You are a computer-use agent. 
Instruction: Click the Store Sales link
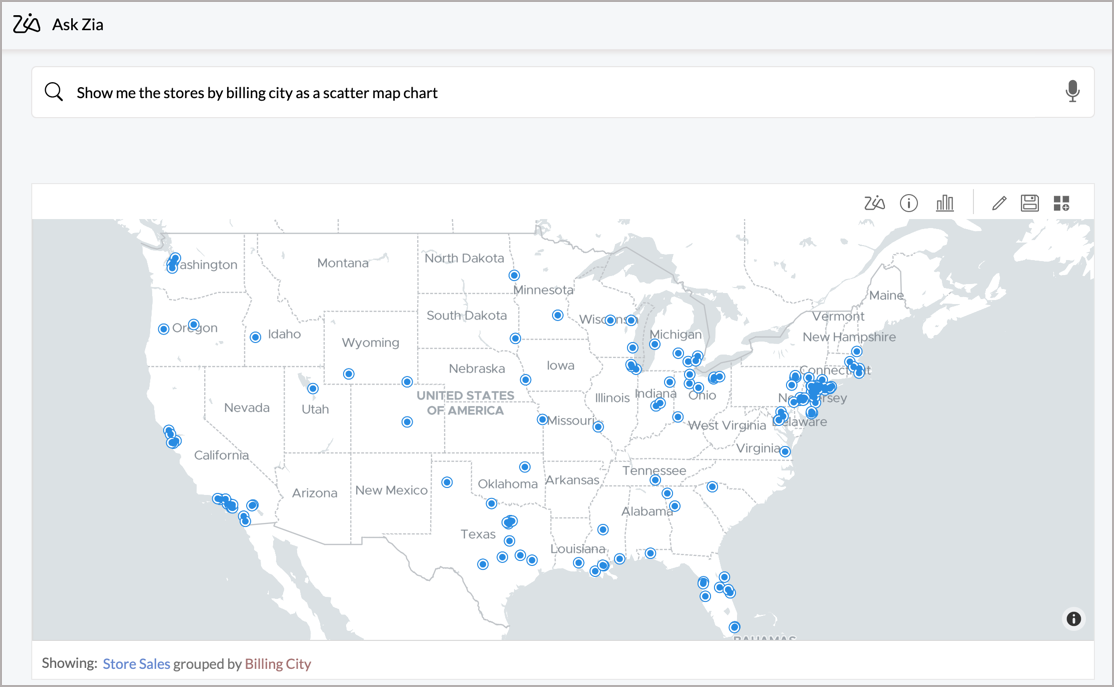pyautogui.click(x=136, y=663)
